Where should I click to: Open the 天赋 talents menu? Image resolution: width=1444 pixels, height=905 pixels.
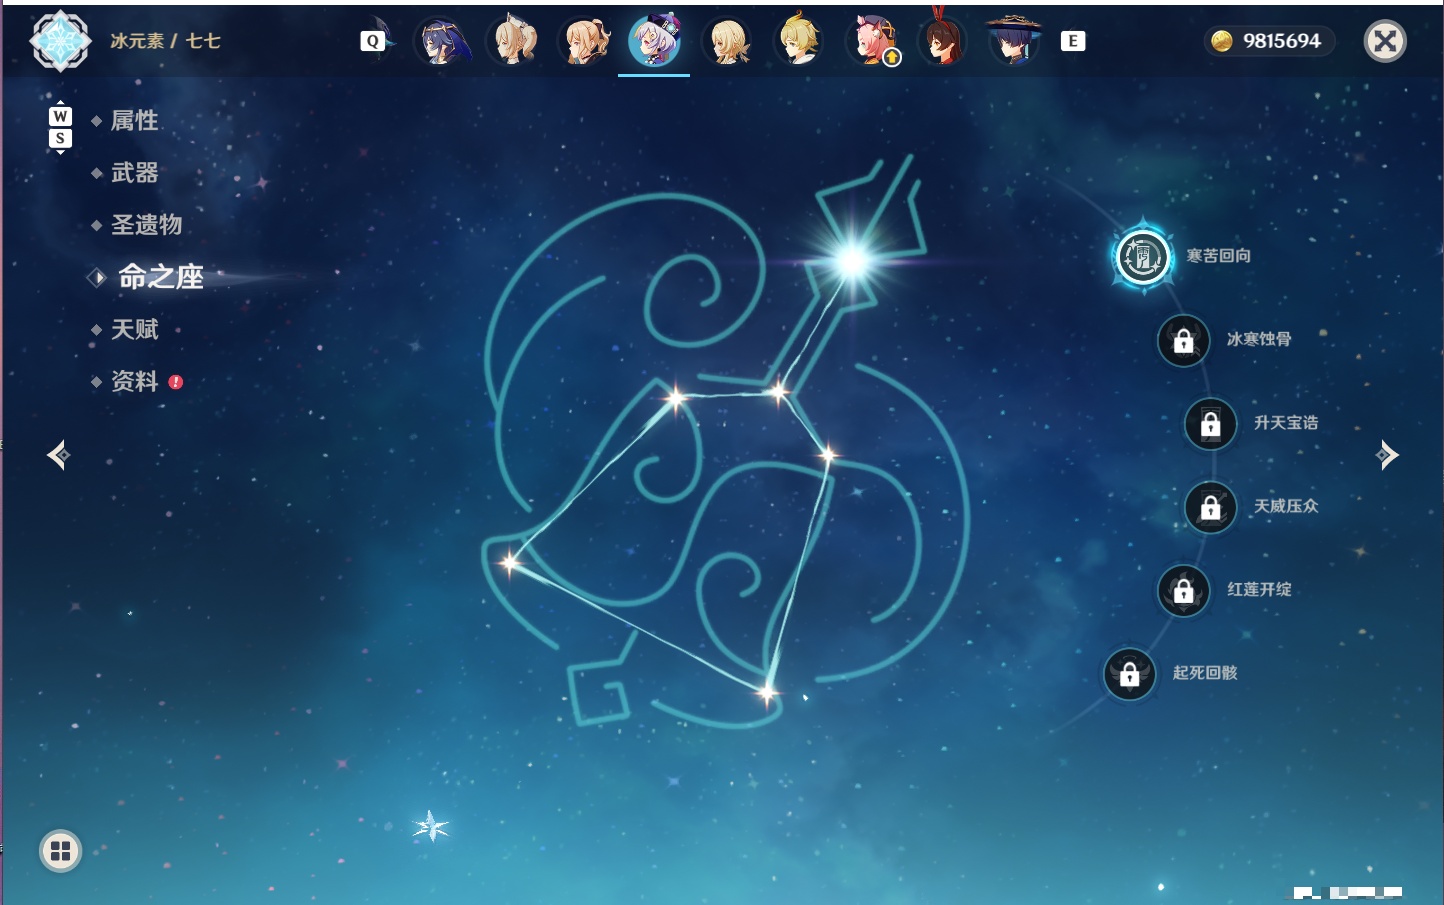pos(134,329)
